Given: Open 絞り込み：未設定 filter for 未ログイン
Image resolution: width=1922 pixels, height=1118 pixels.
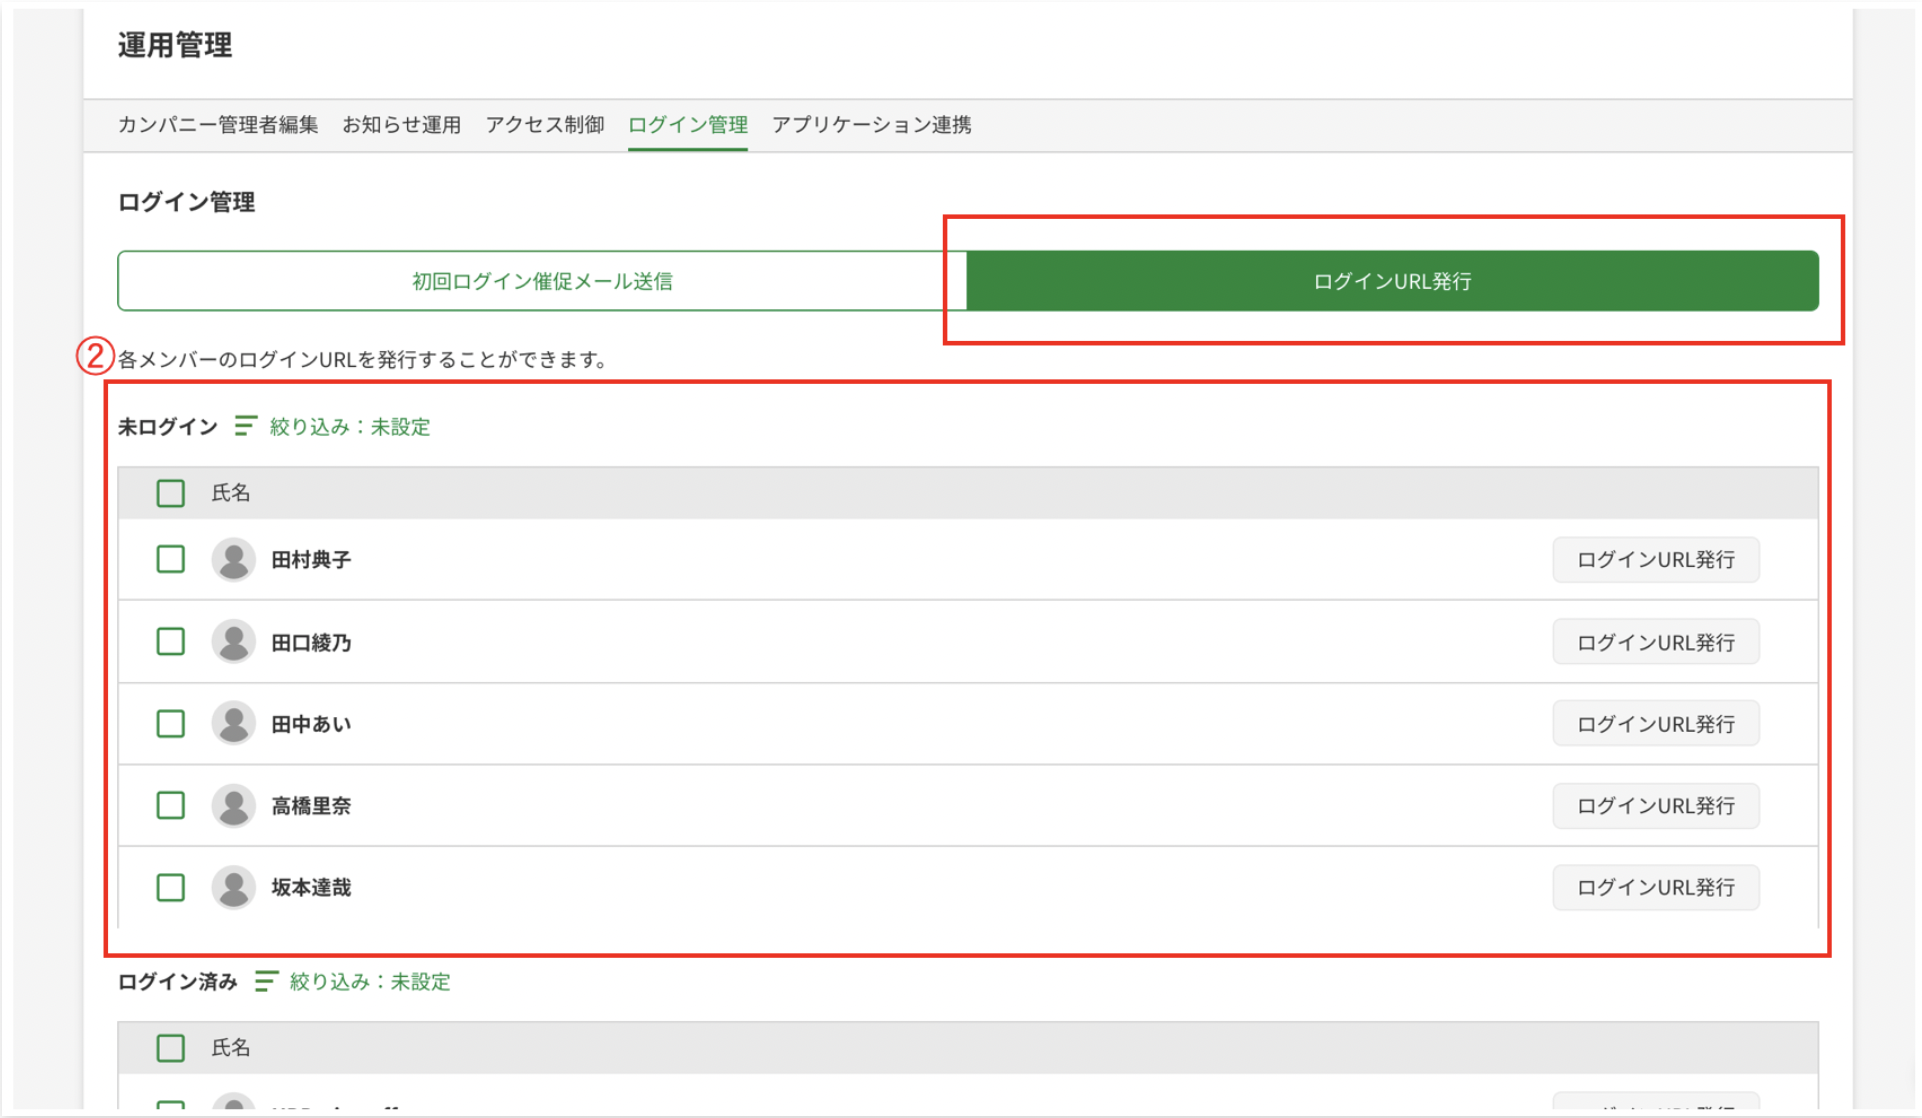Looking at the screenshot, I should pyautogui.click(x=349, y=427).
